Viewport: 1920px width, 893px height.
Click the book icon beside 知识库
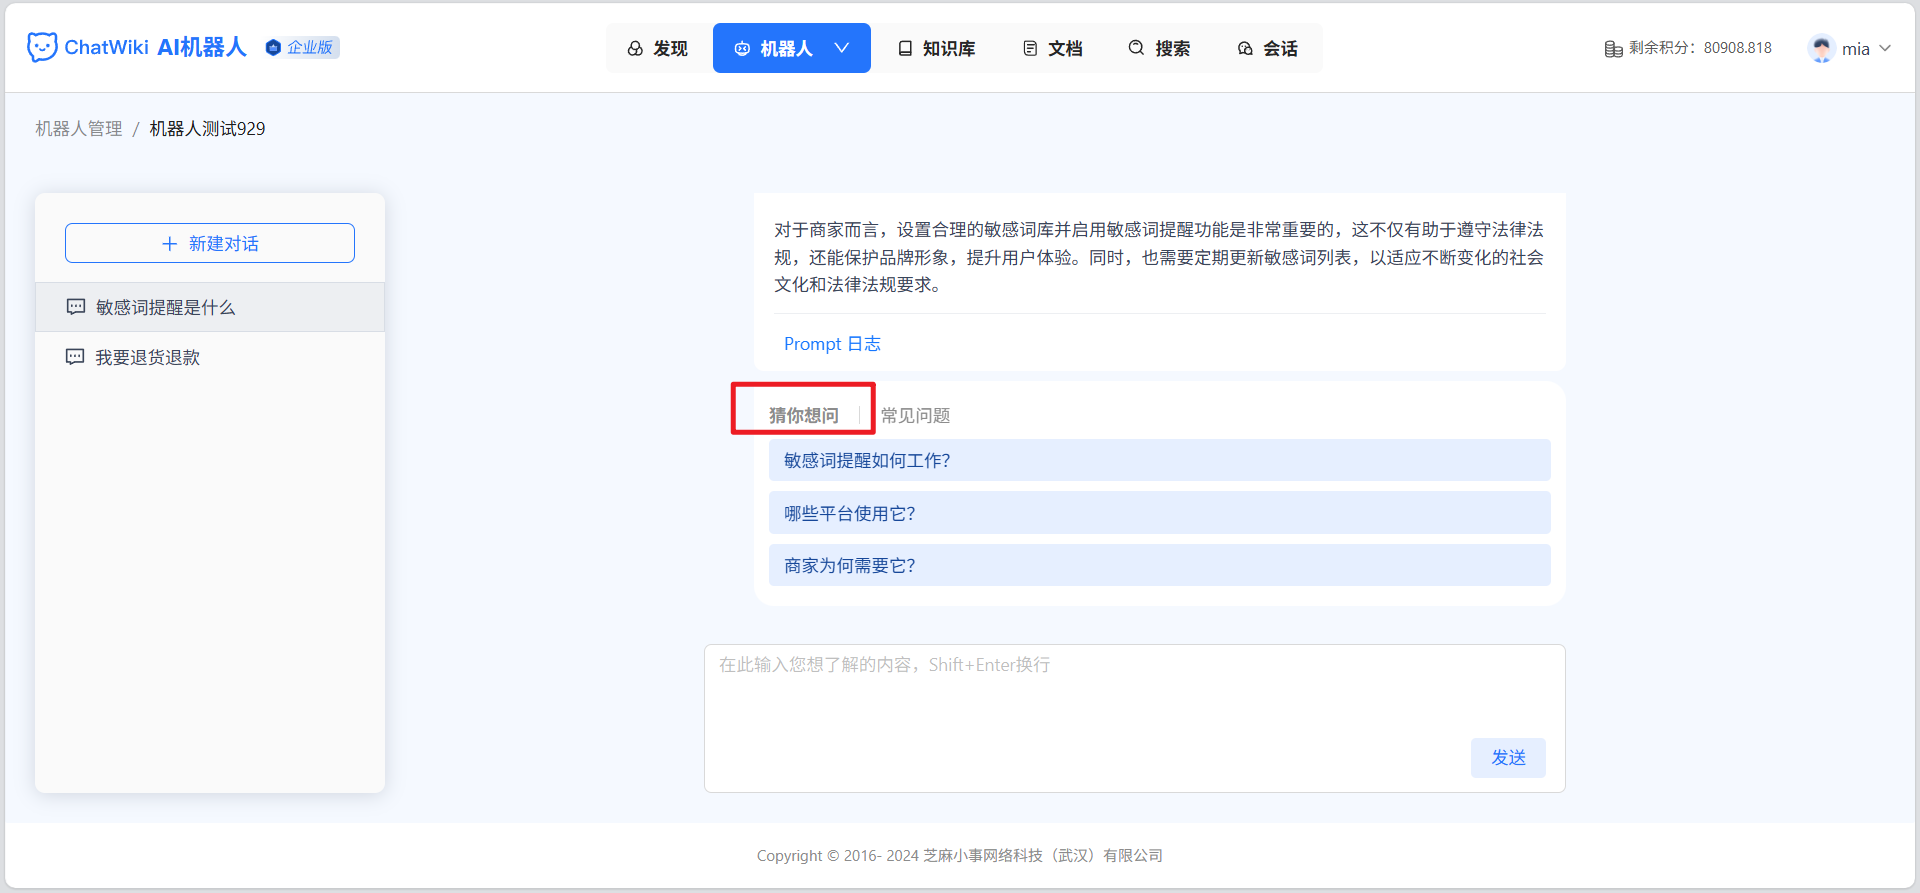pyautogui.click(x=905, y=48)
